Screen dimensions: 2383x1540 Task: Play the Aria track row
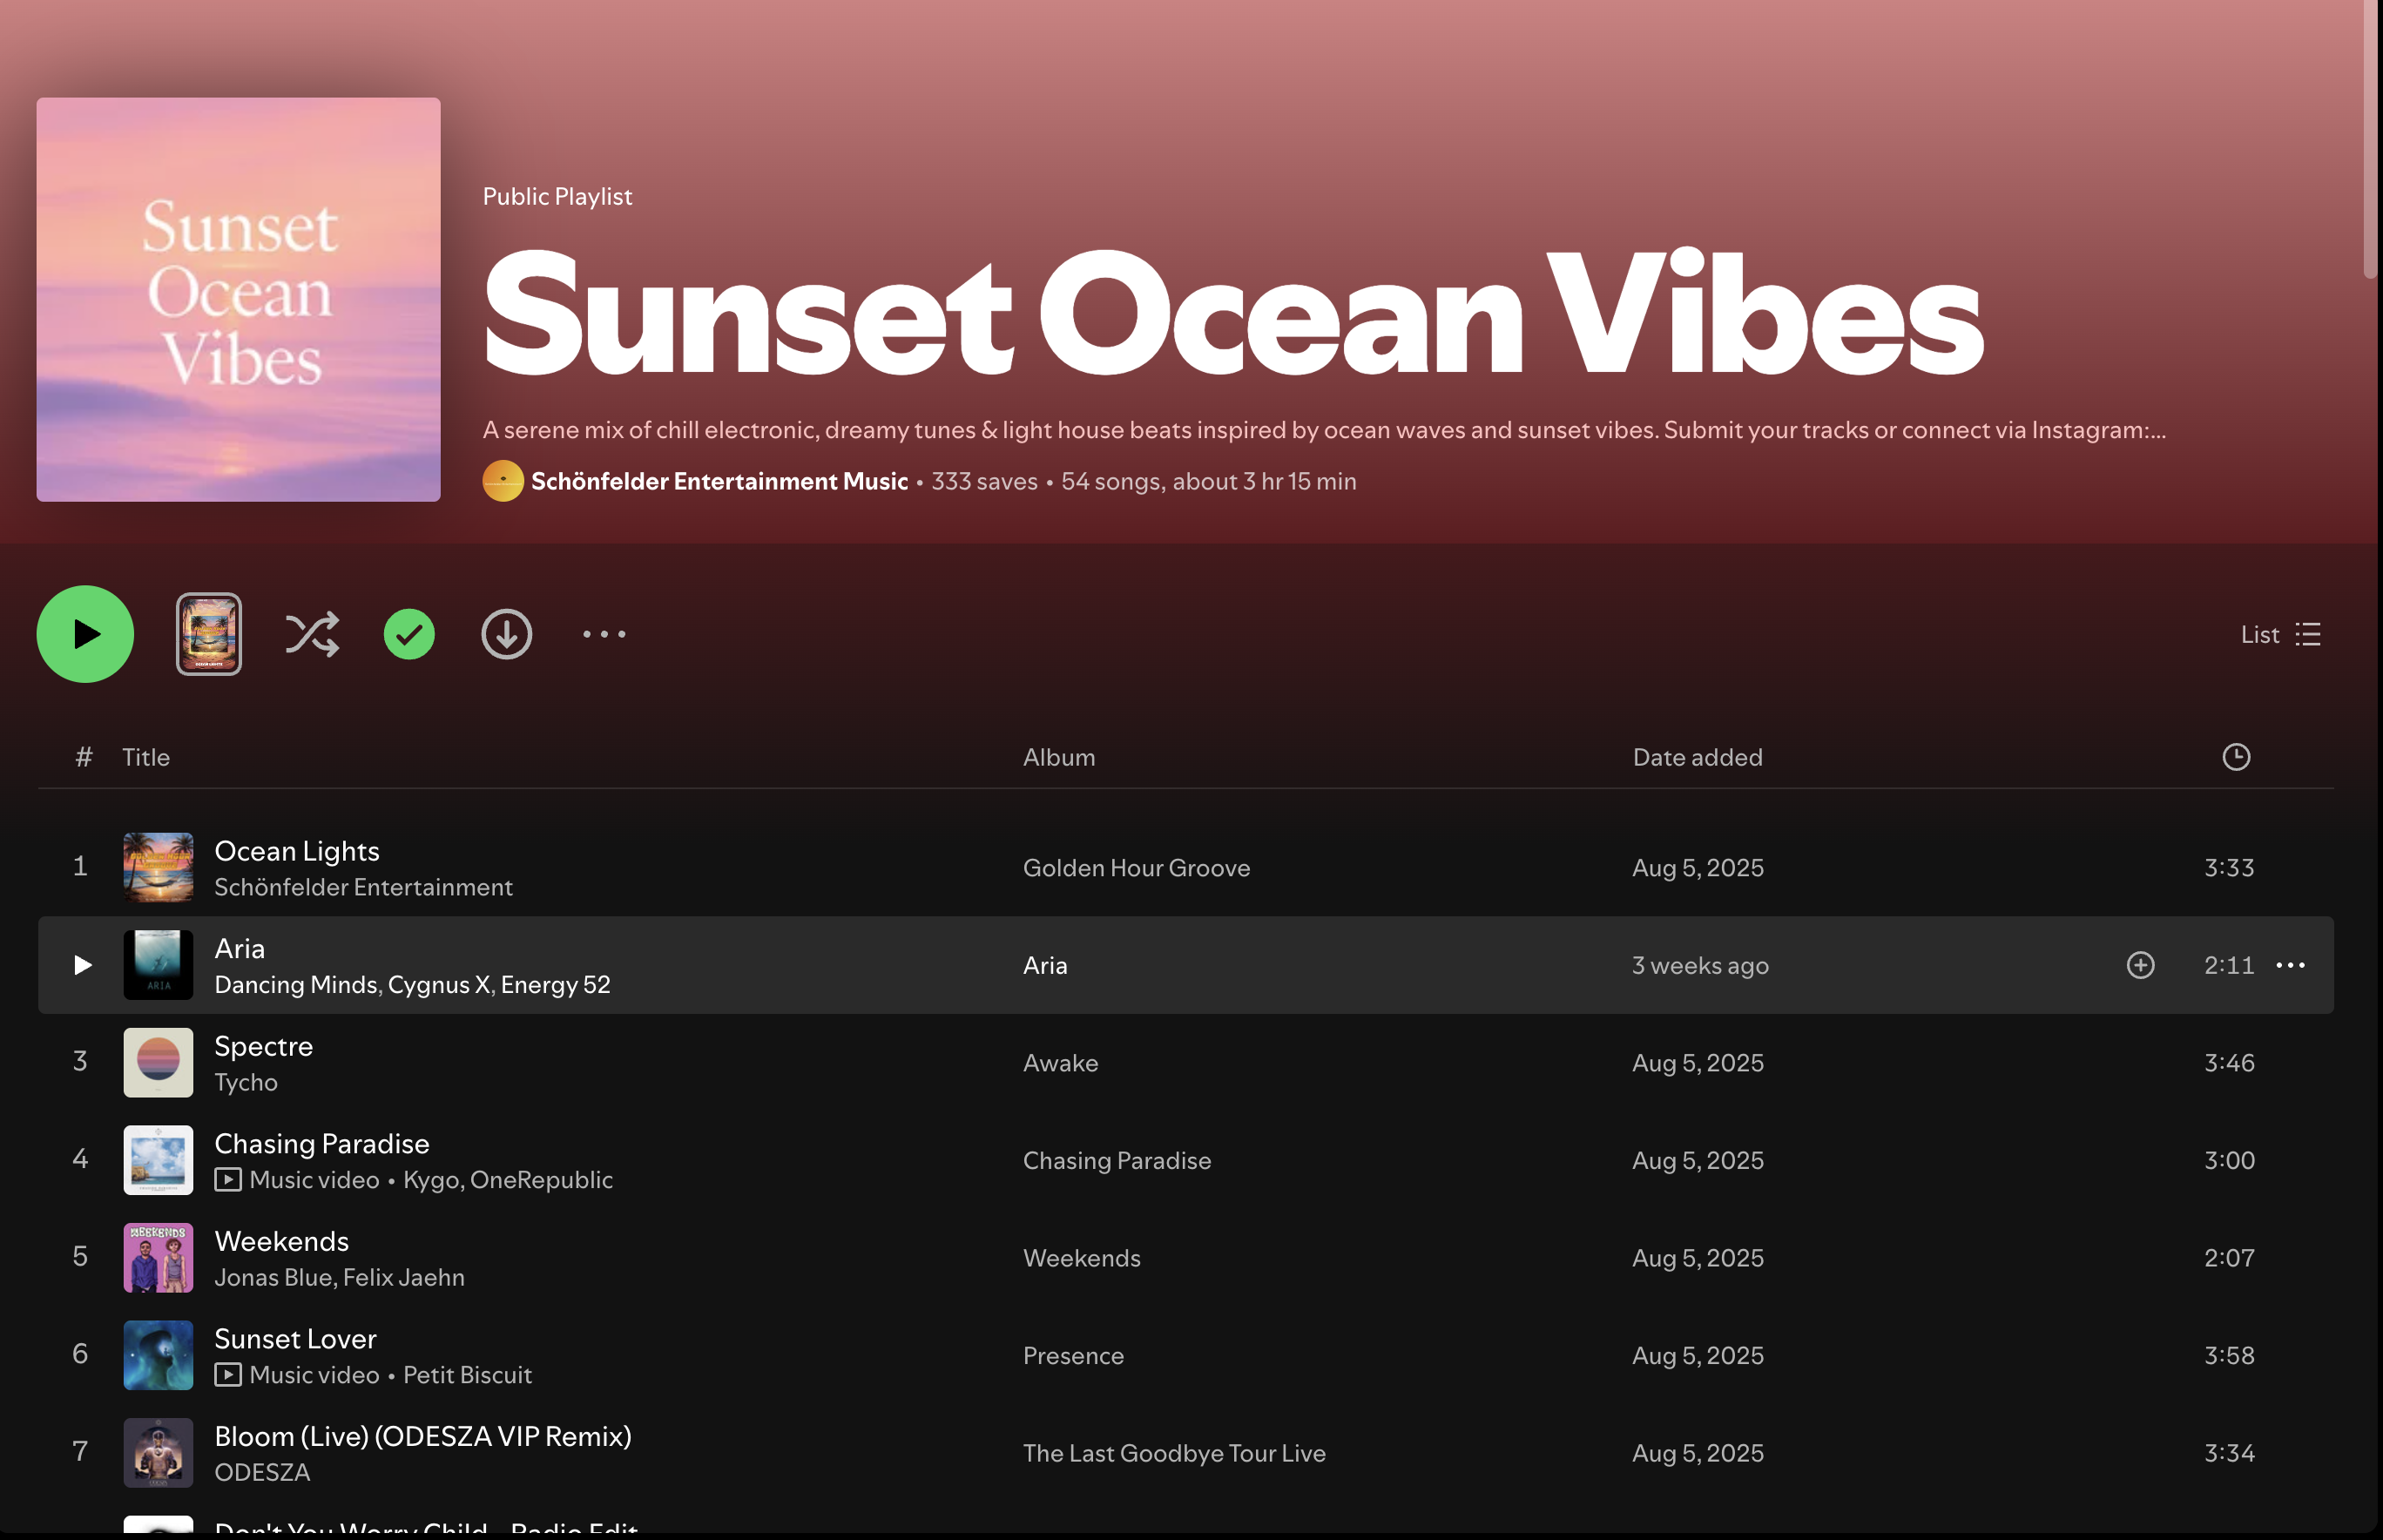coord(83,965)
